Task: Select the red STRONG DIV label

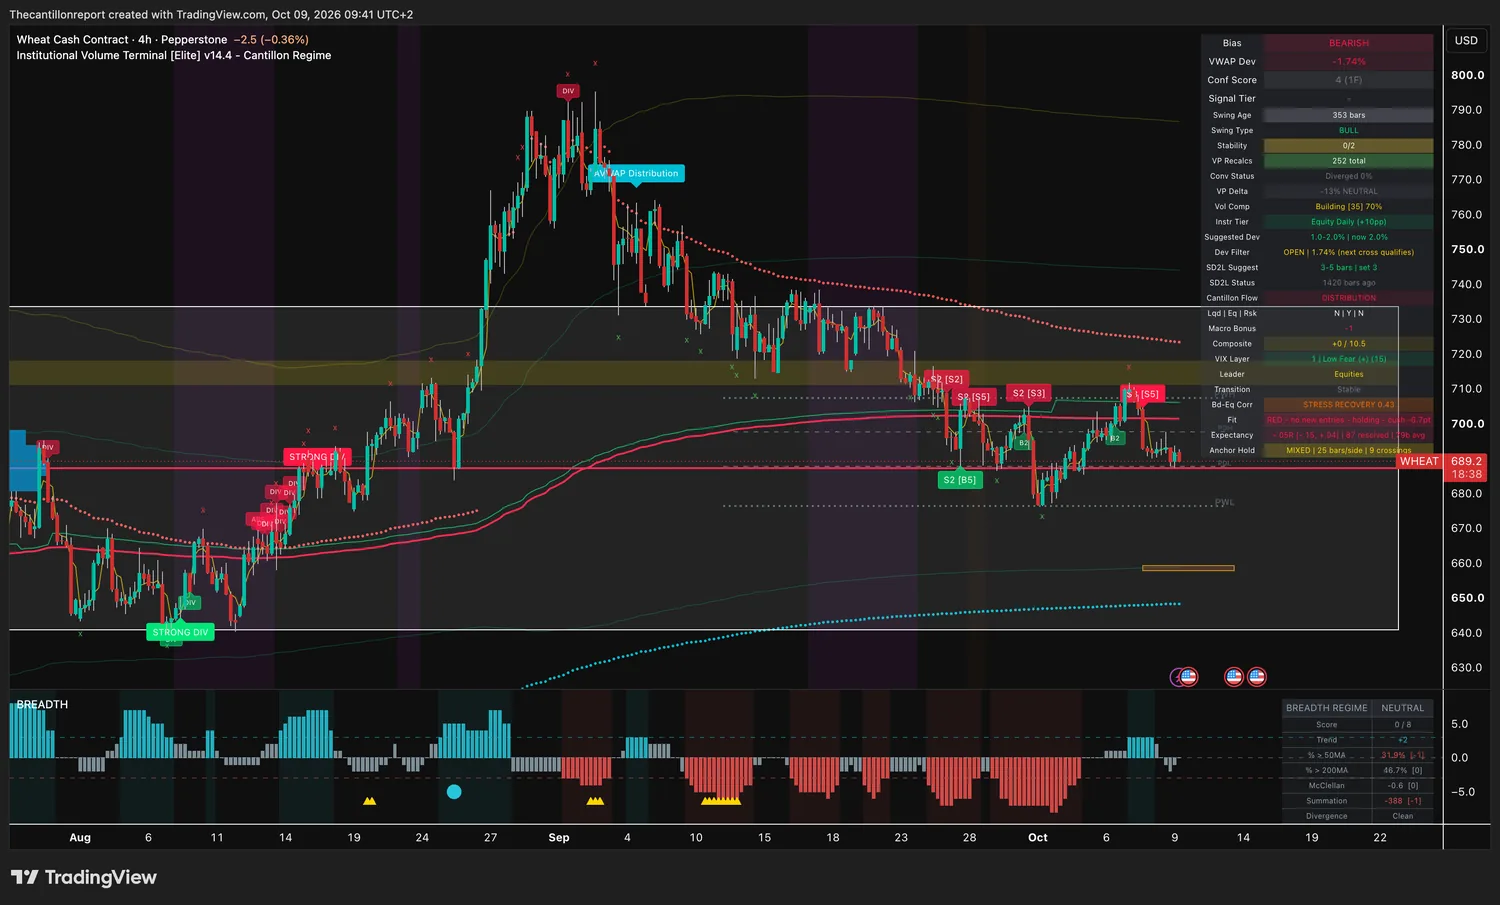Action: [316, 457]
